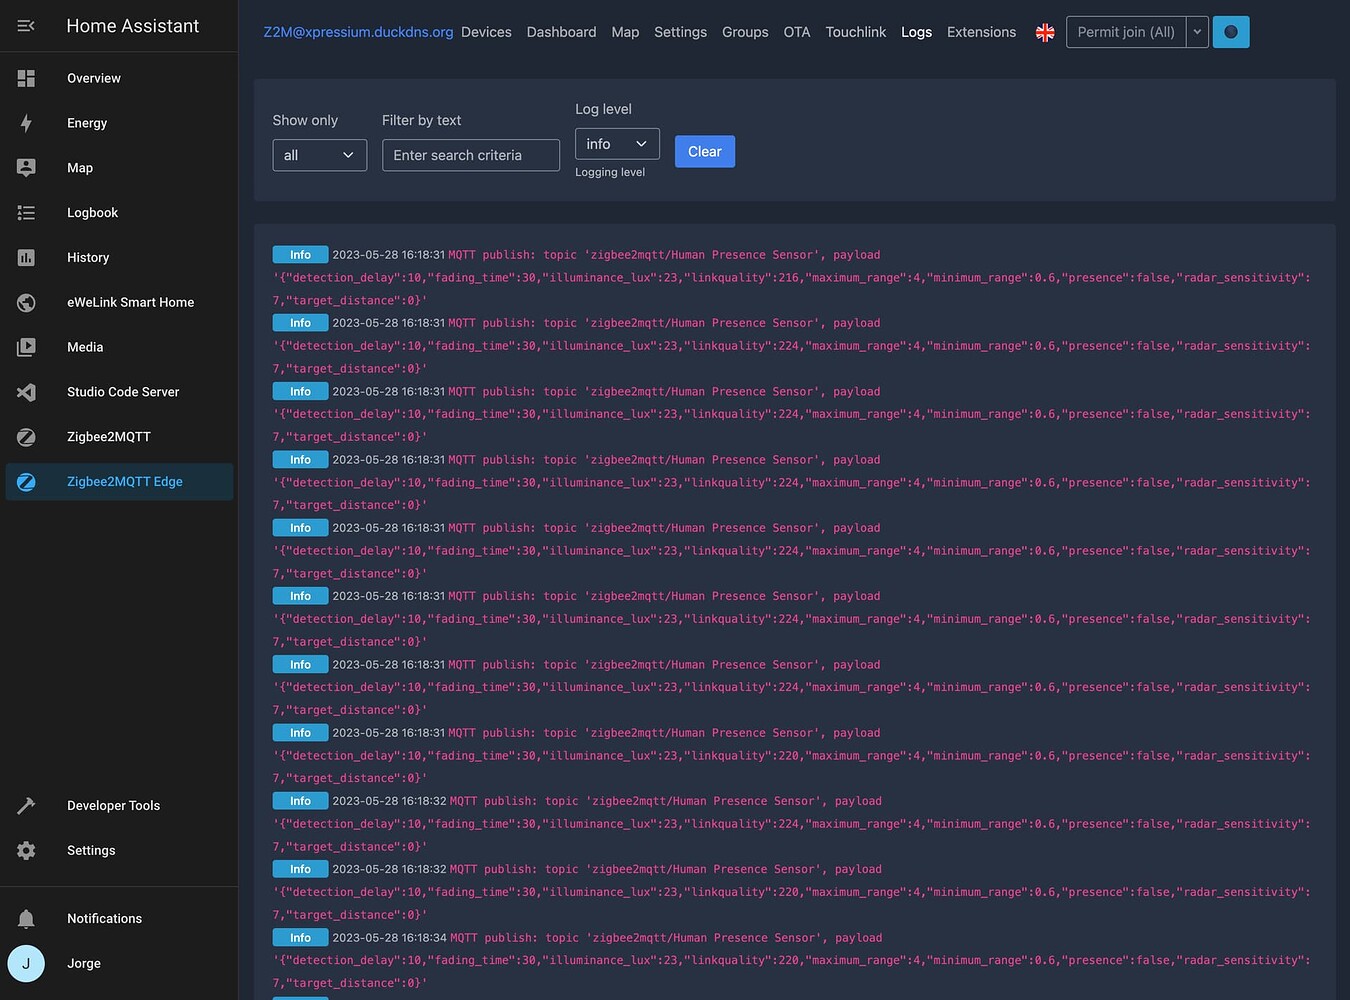
Task: Toggle the blue theme switch button
Action: 1231,32
